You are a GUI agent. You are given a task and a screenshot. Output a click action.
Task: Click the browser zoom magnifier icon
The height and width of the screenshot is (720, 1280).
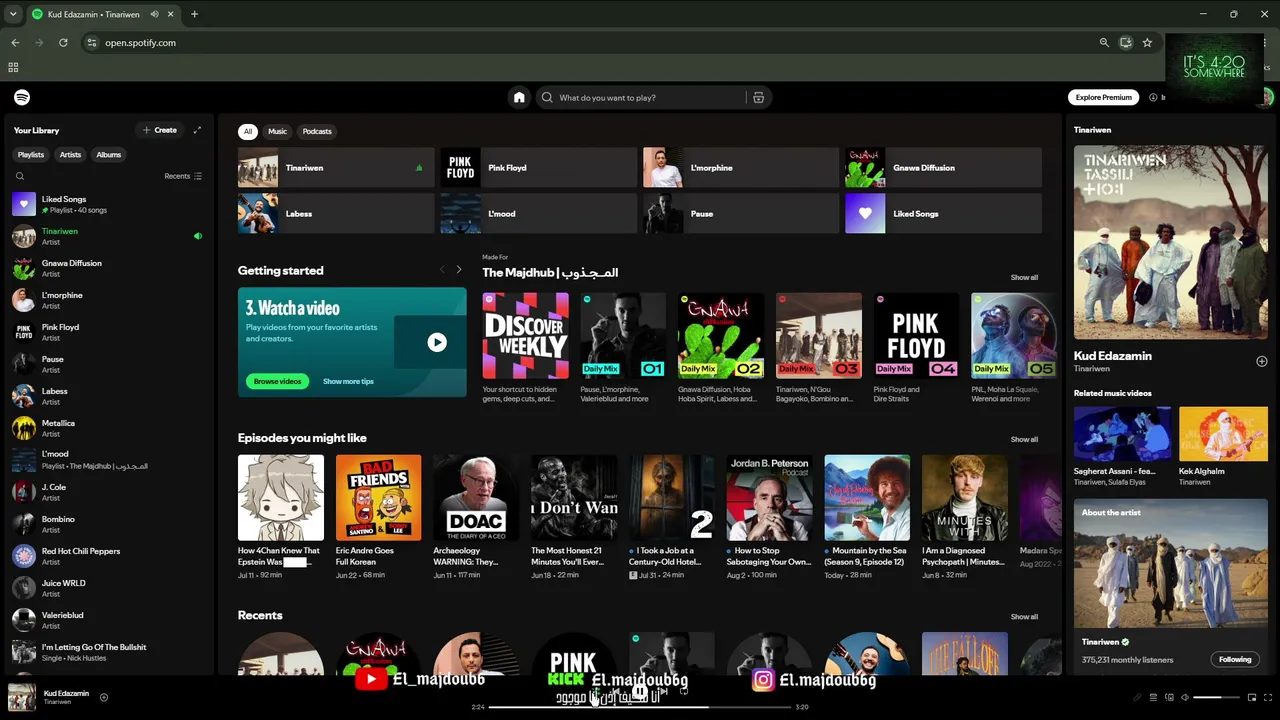tap(1104, 43)
